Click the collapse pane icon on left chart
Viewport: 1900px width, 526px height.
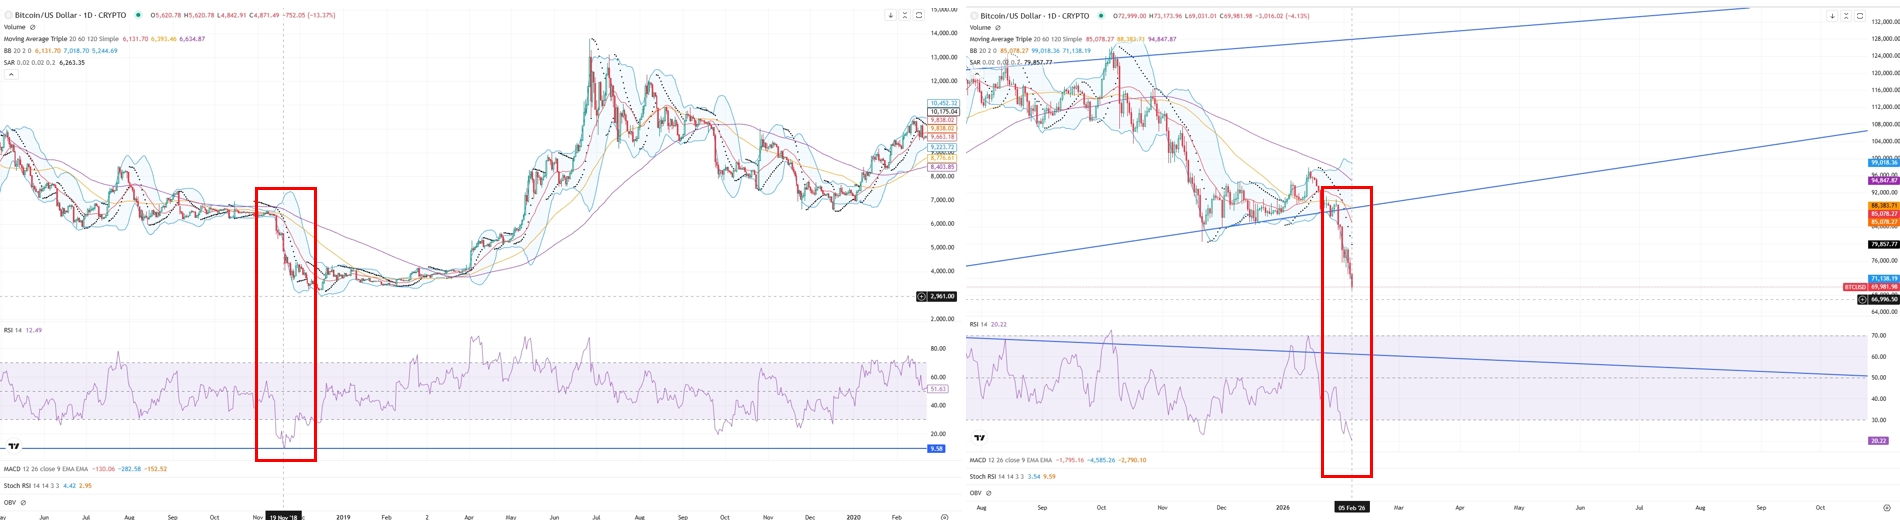tap(905, 15)
